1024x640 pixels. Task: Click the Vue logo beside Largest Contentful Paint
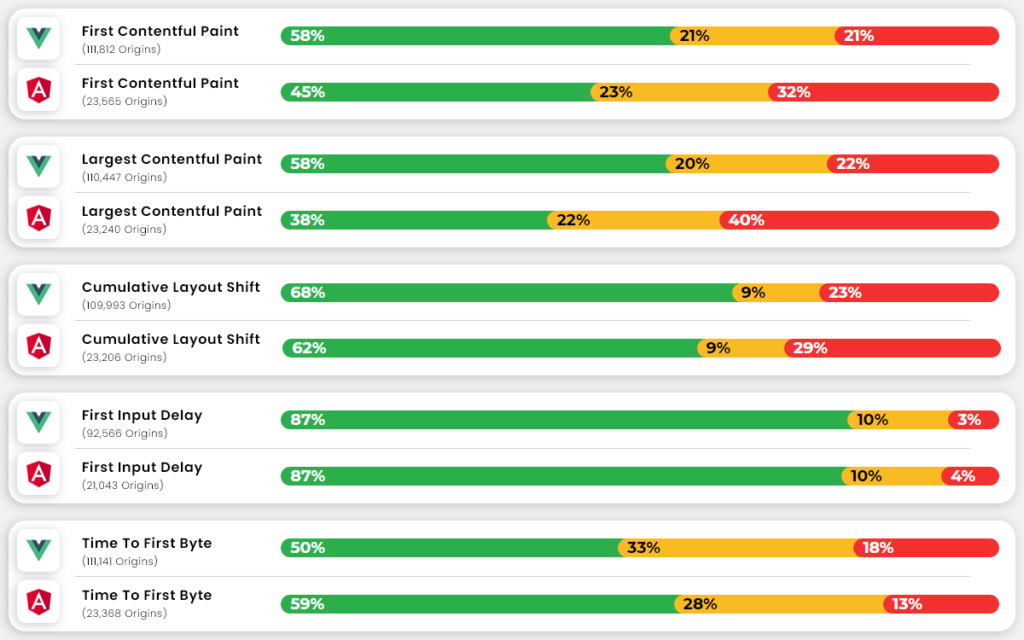point(39,166)
